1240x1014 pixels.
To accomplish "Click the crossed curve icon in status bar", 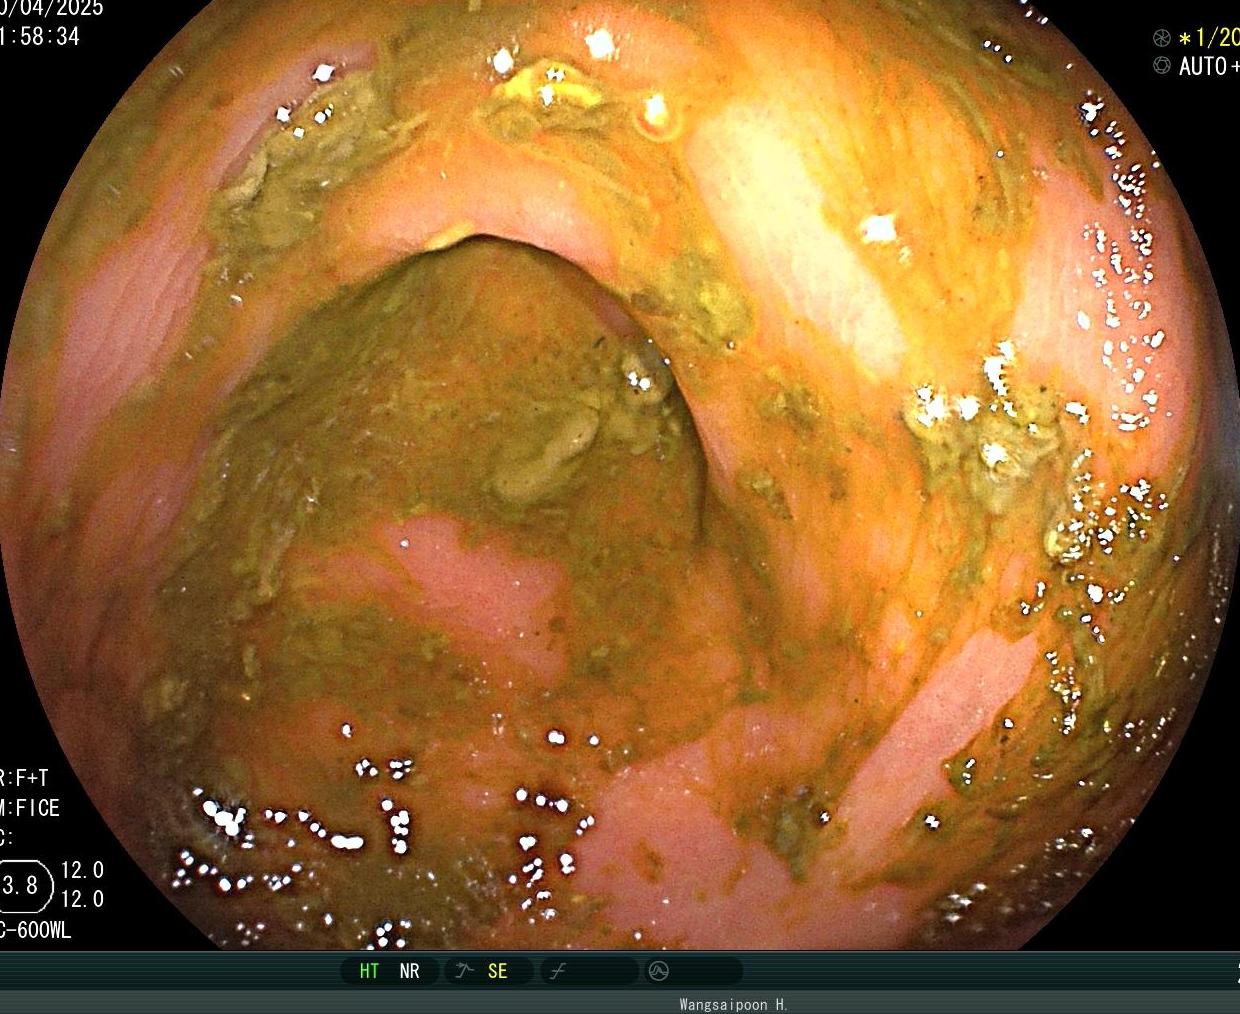I will pyautogui.click(x=558, y=971).
